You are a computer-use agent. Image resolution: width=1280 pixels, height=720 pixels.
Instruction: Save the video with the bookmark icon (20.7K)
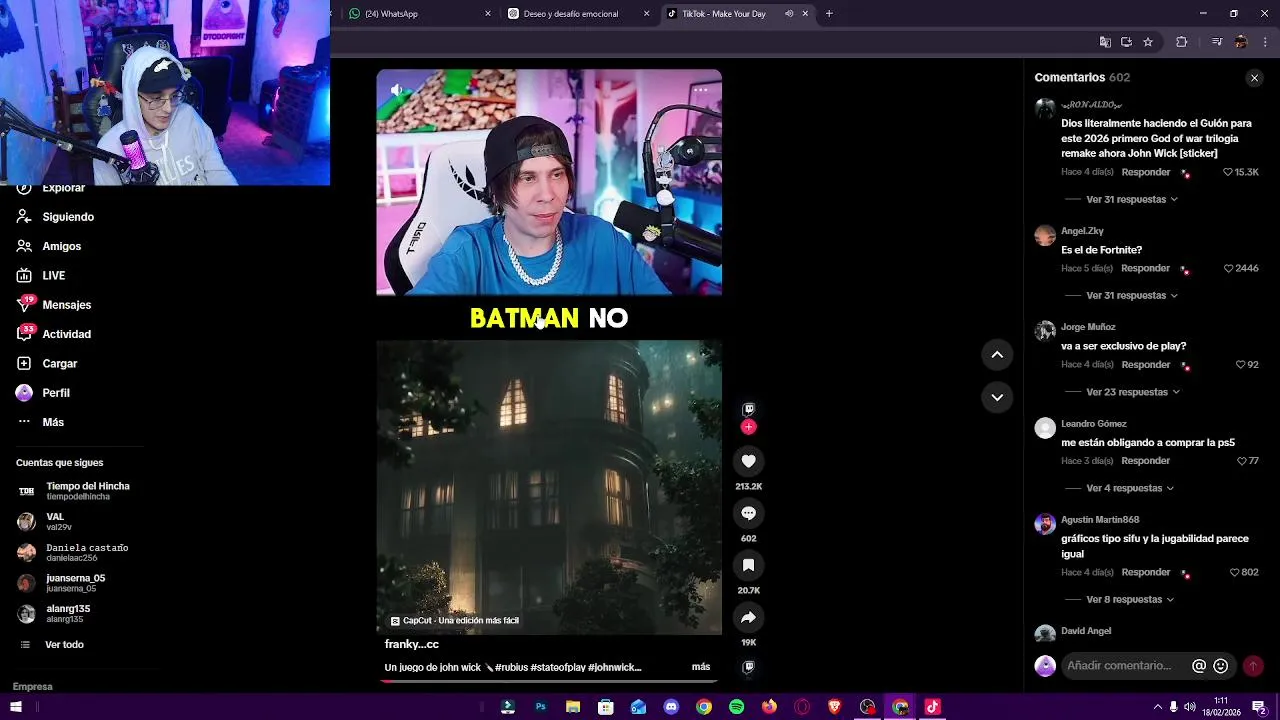coord(748,565)
